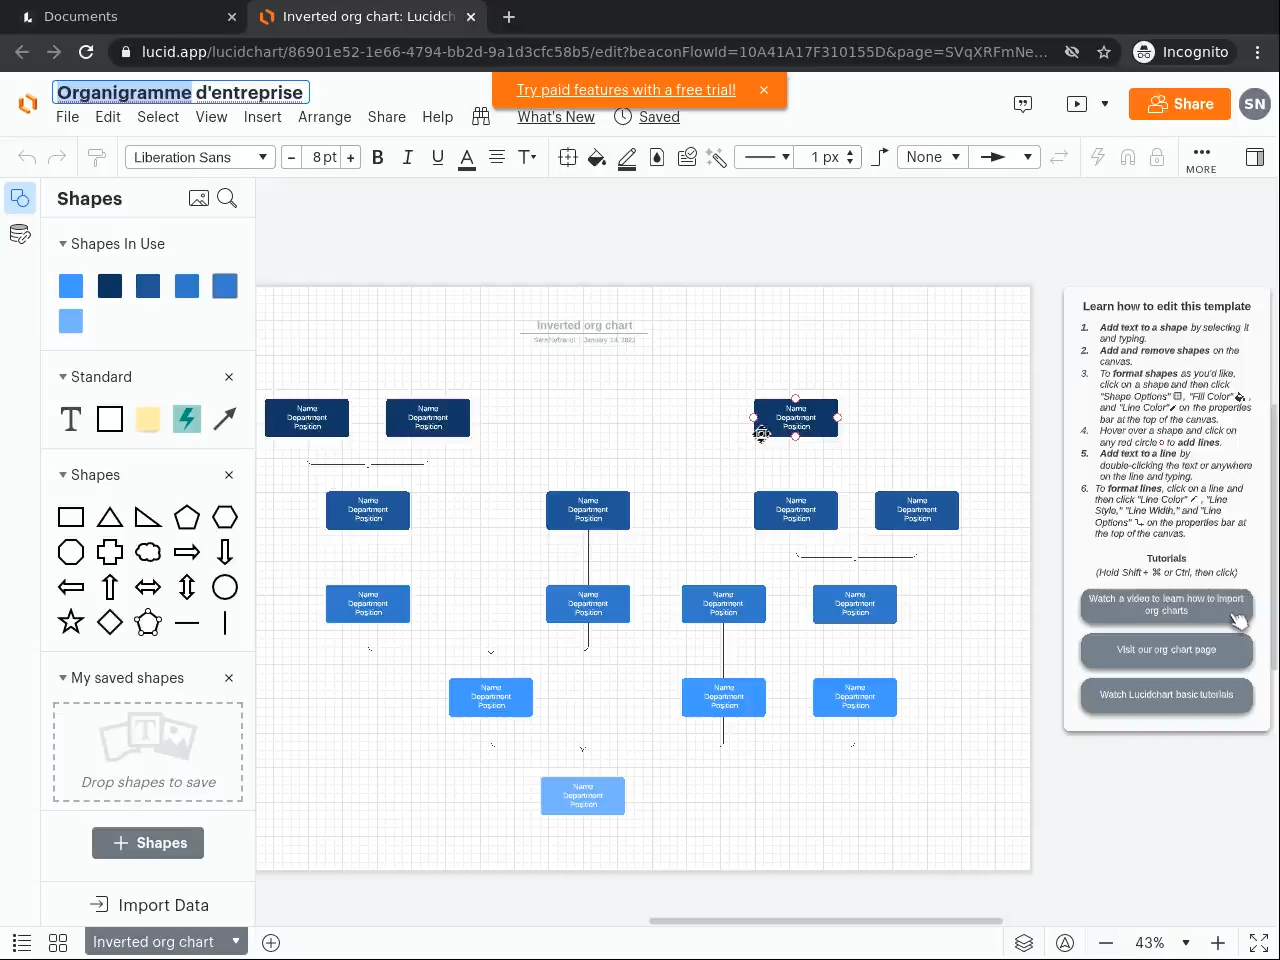Click the magic wand format tool
The height and width of the screenshot is (960, 1280).
pos(715,157)
